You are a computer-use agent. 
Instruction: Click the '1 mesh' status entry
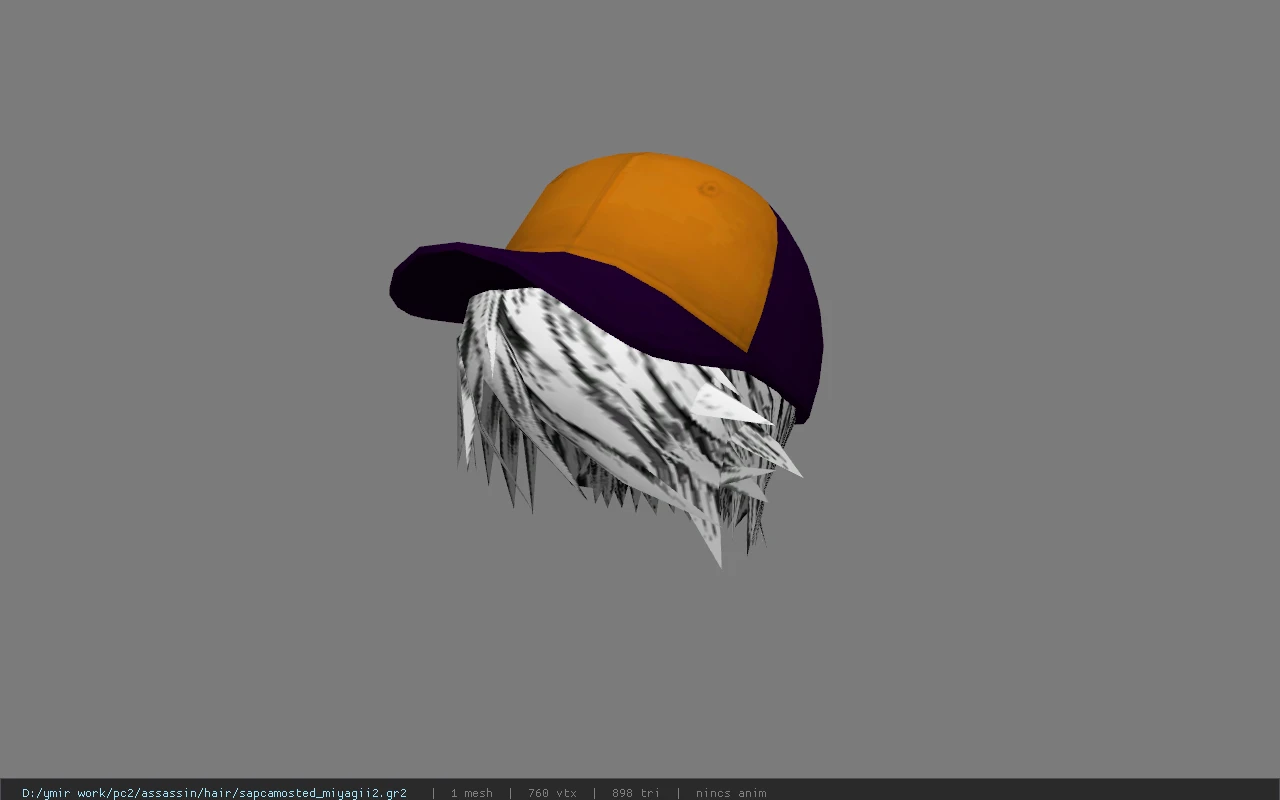471,793
